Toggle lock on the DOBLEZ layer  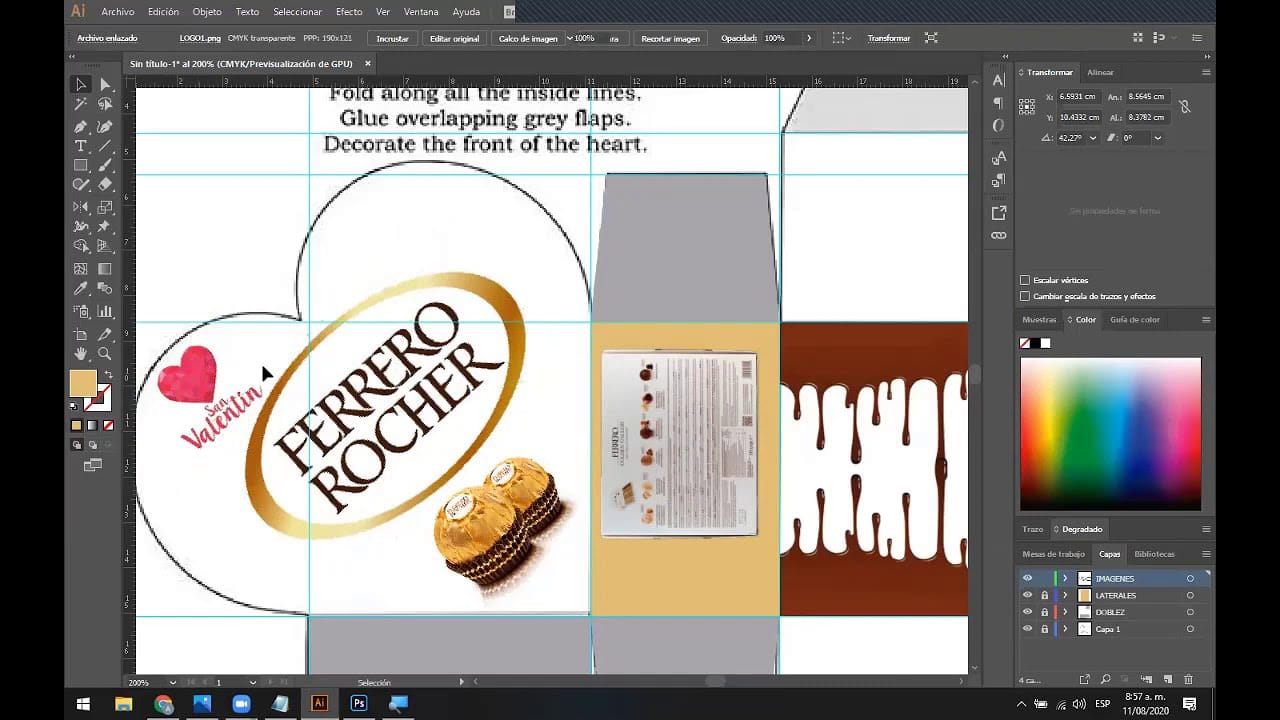click(x=1044, y=612)
